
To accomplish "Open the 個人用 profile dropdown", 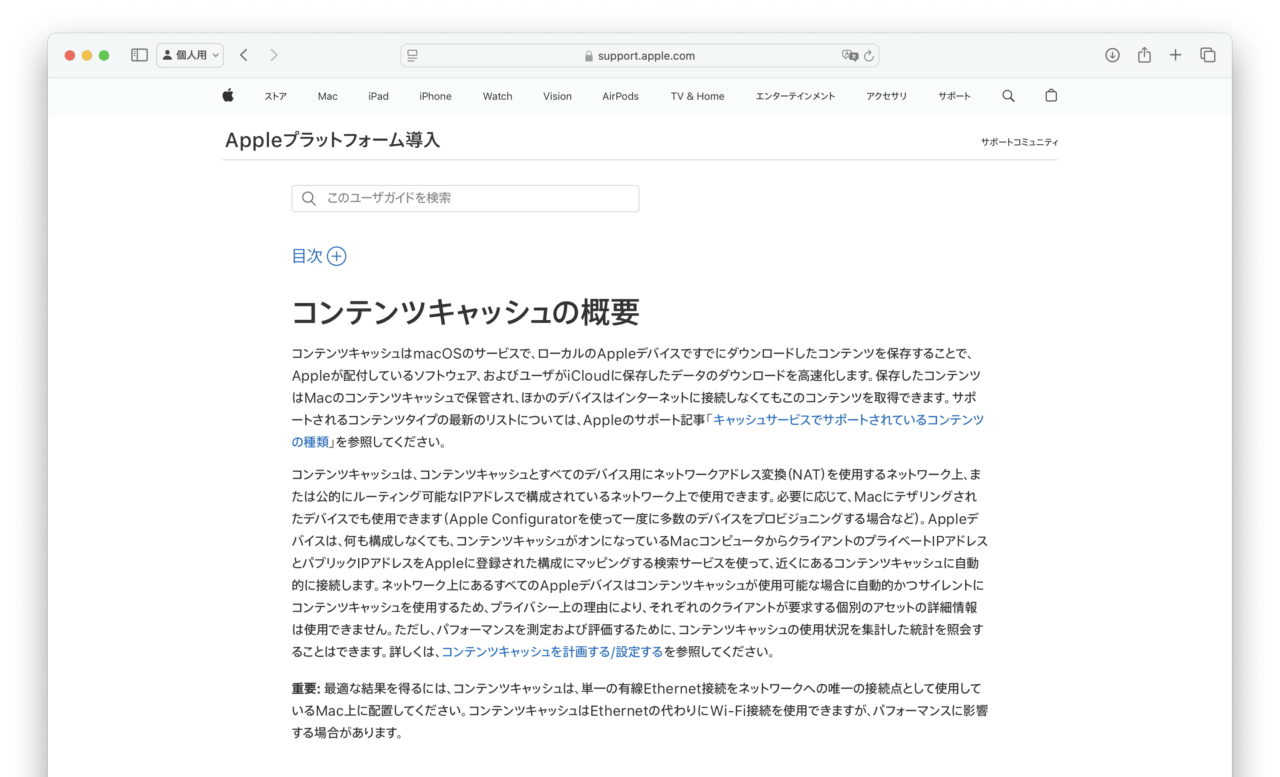I will 190,55.
